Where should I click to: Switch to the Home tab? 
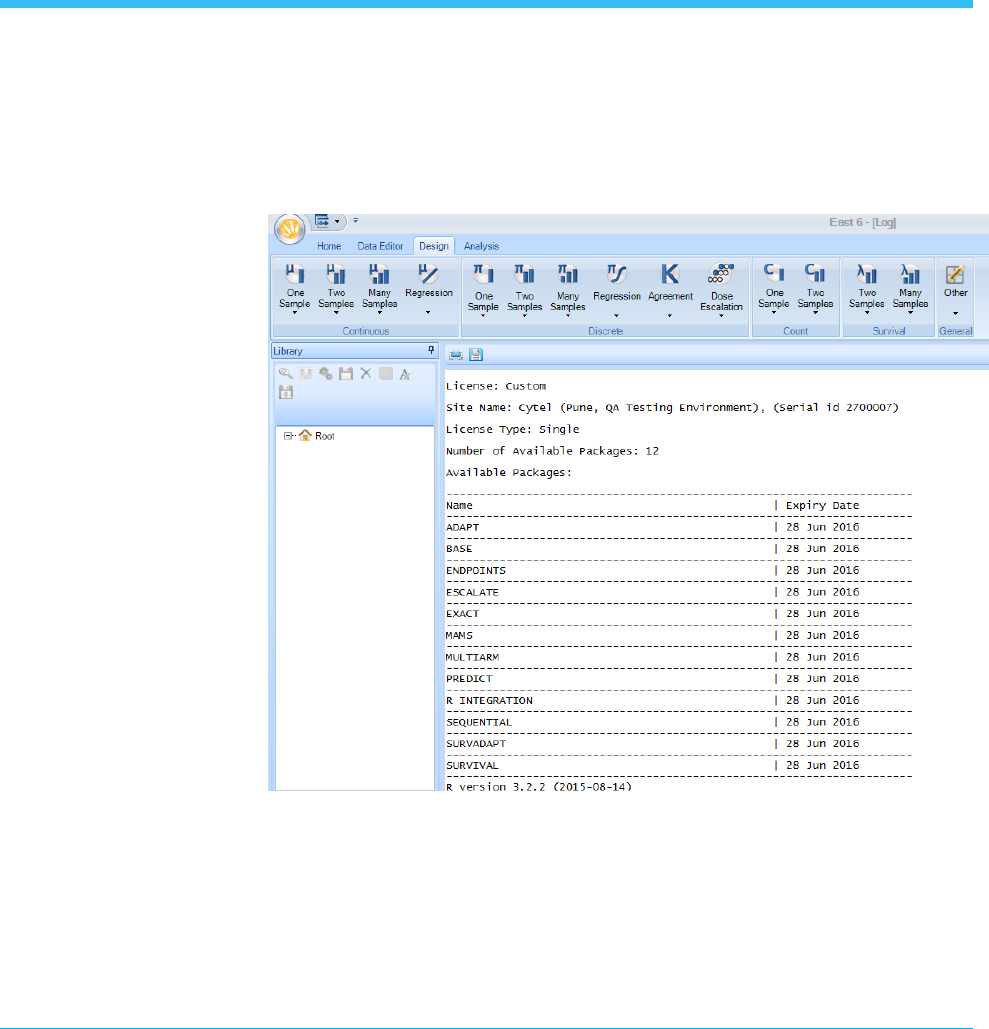tap(329, 246)
